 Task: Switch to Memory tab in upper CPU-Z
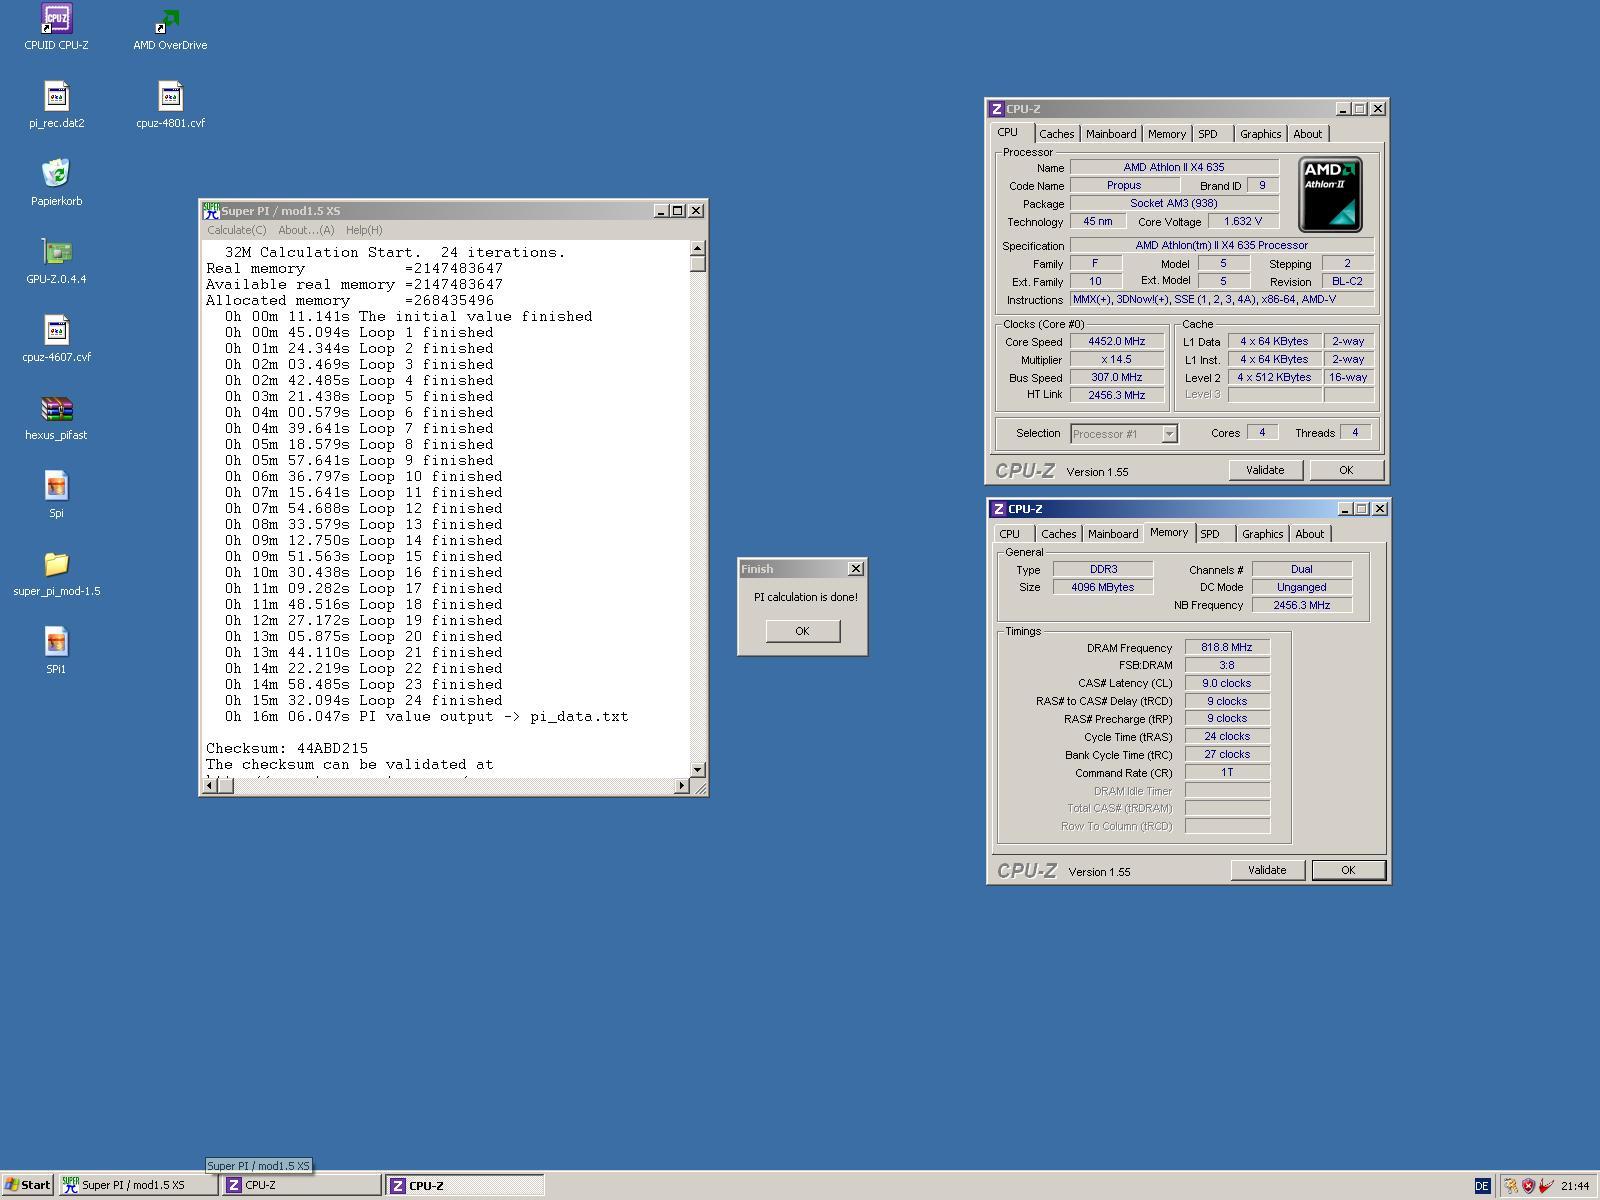(1167, 134)
